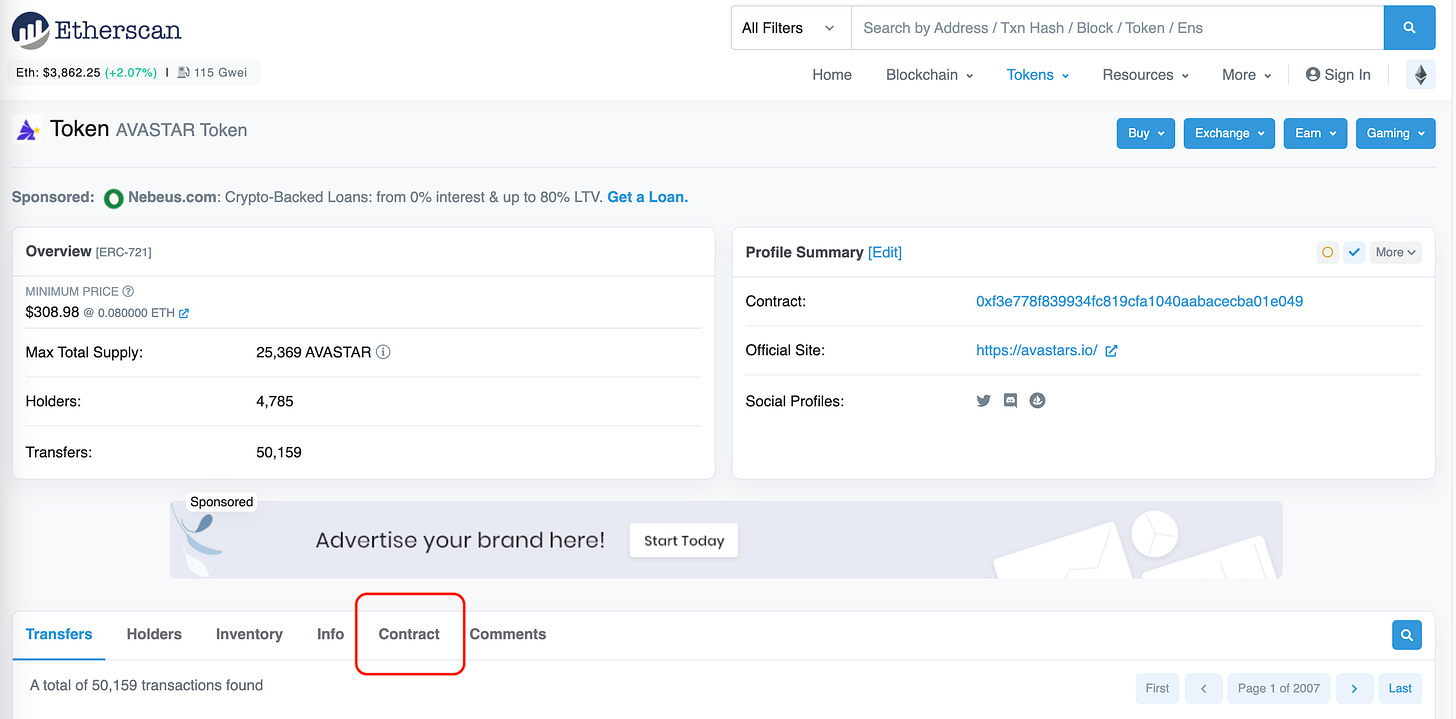Open the Twitter social profile icon
The height and width of the screenshot is (719, 1456).
click(984, 401)
